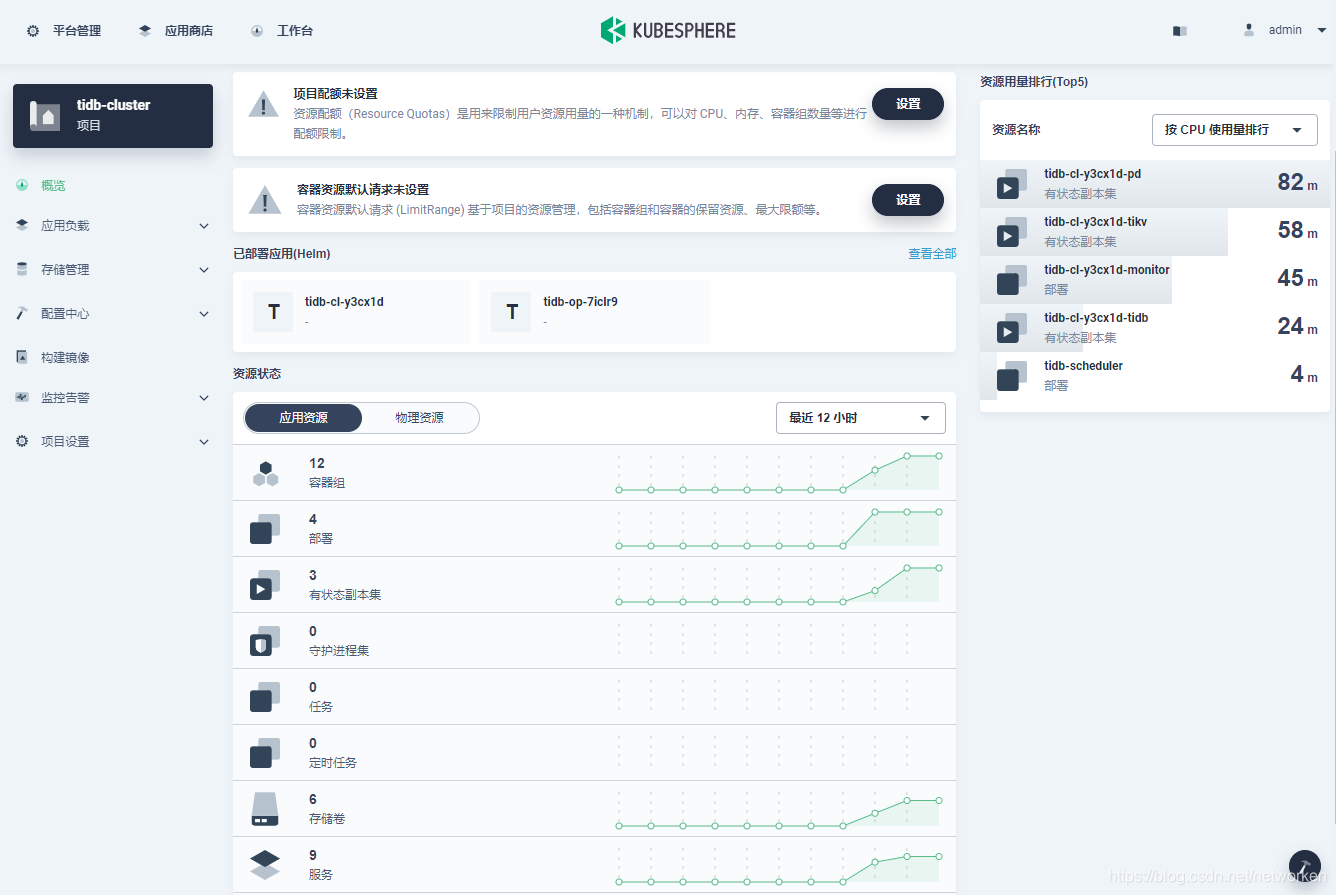Click the icon beside tidb-scheduler ranking
This screenshot has width=1336, height=895.
point(1011,375)
